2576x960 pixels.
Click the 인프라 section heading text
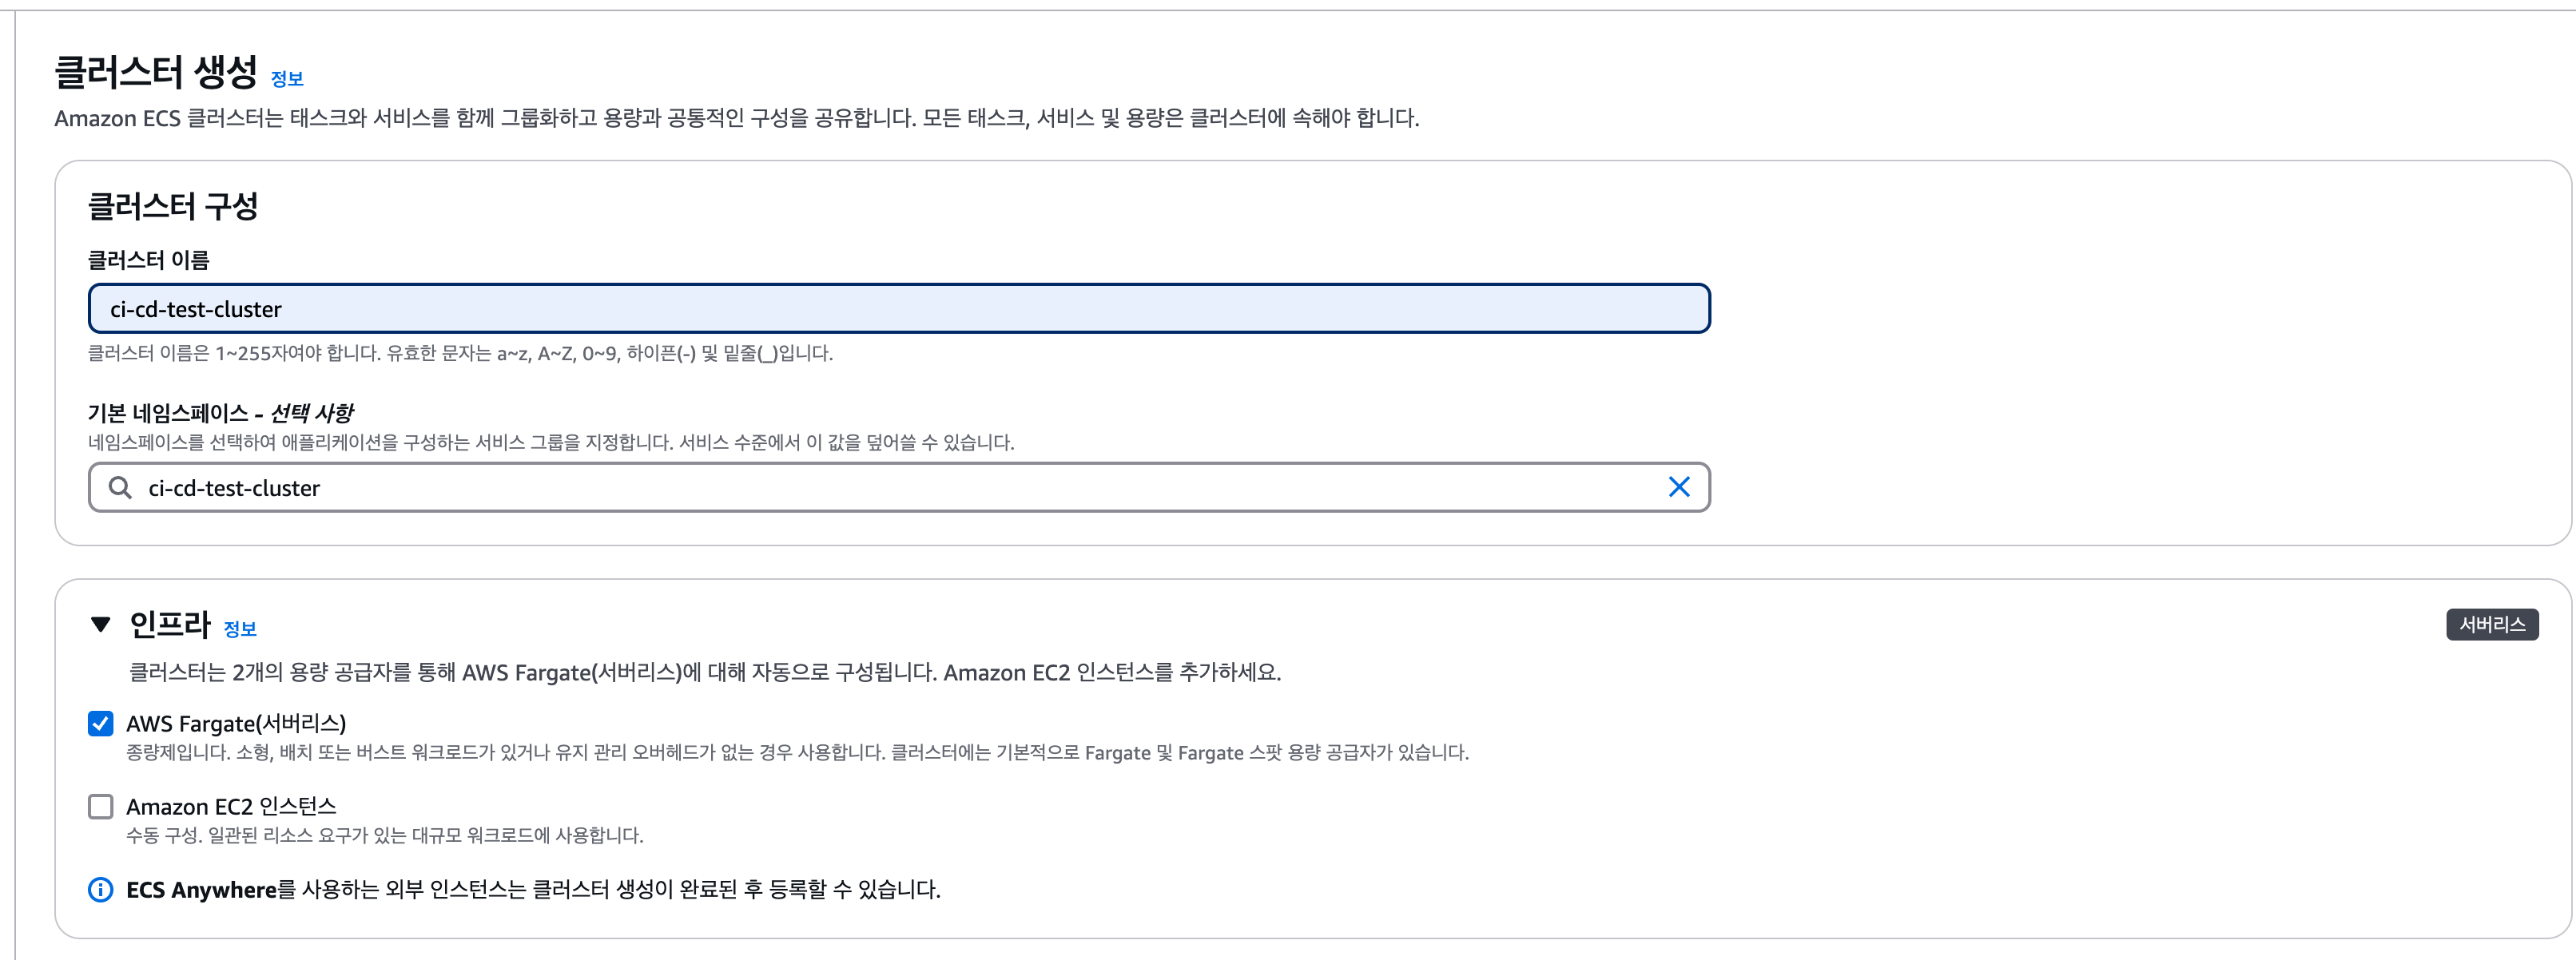pos(170,624)
